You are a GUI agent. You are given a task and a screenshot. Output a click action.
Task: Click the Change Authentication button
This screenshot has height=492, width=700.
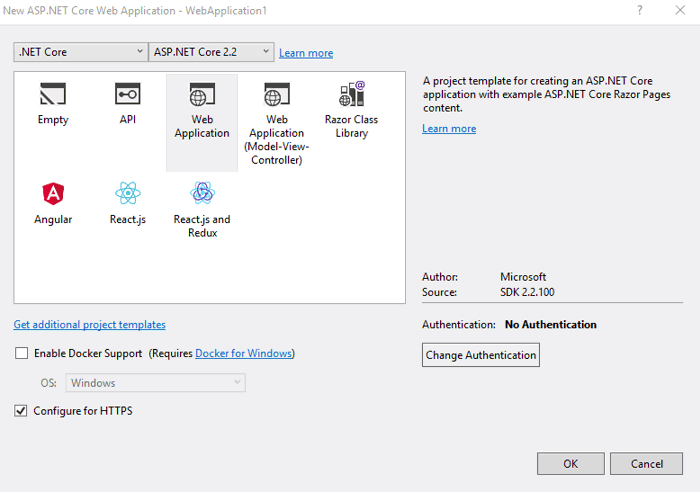point(481,355)
